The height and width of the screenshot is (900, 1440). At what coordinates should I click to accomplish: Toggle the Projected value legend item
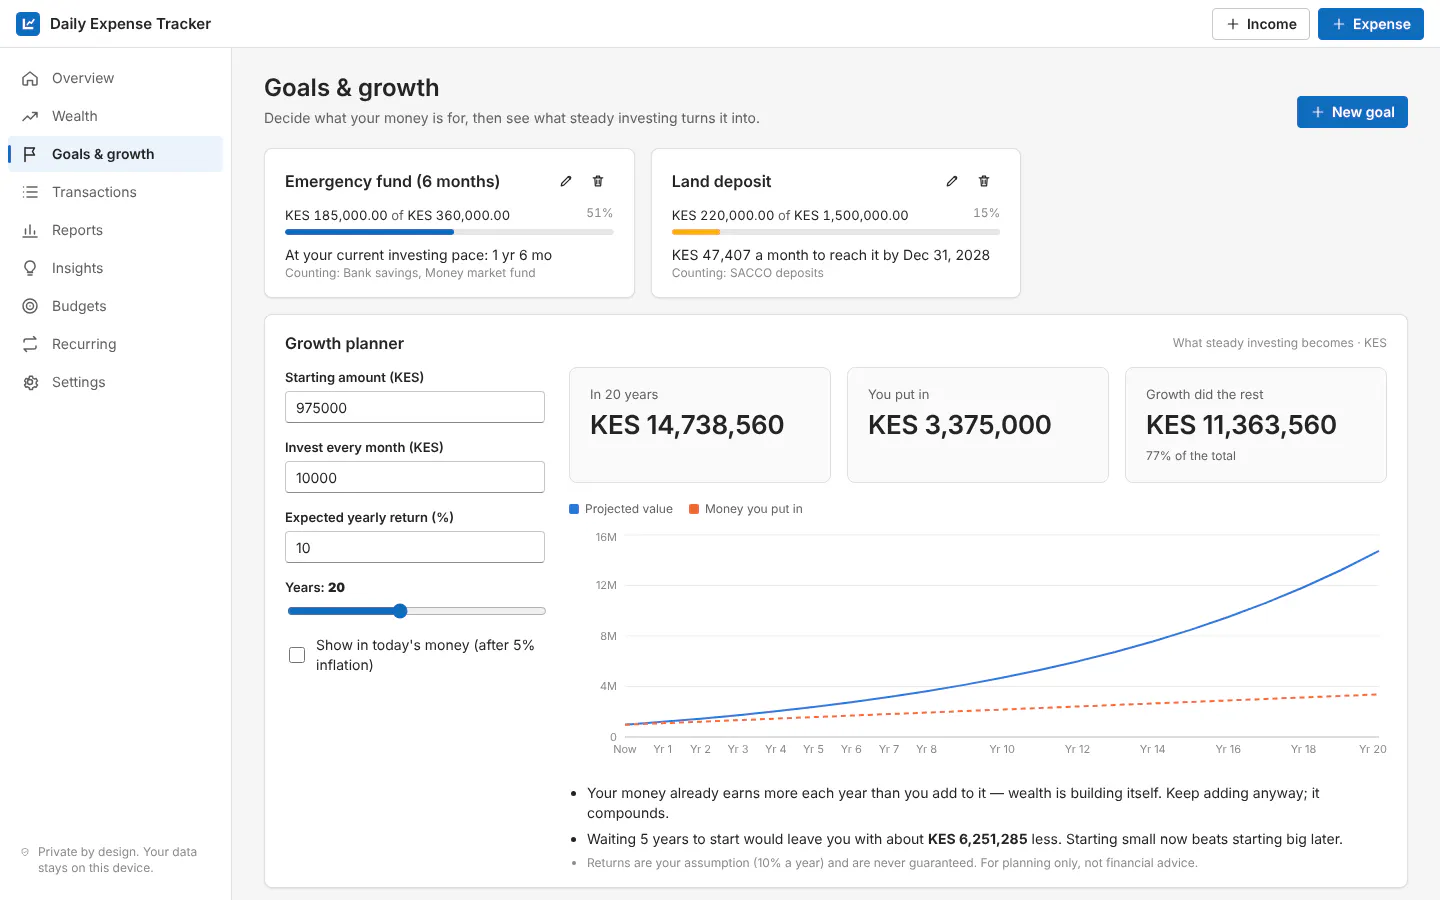[x=621, y=509]
